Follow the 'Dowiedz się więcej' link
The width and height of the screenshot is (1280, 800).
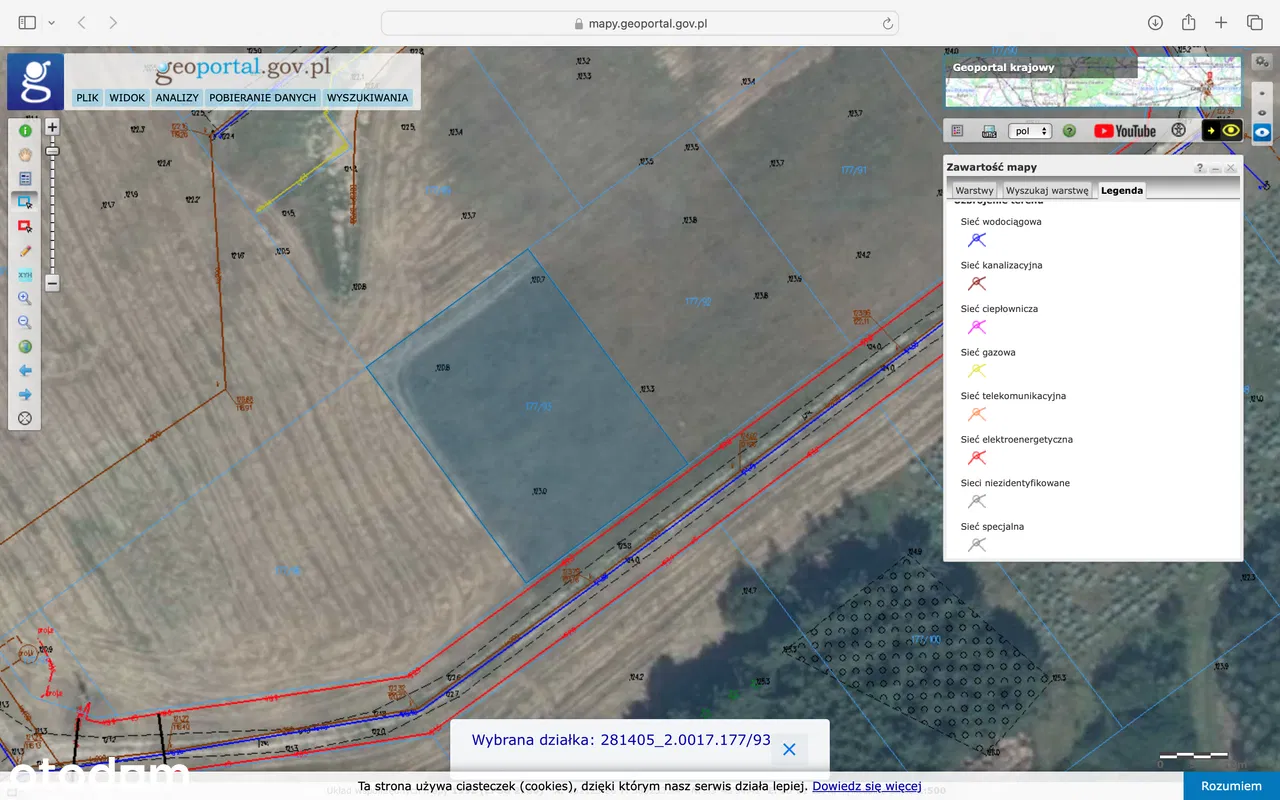pos(866,787)
